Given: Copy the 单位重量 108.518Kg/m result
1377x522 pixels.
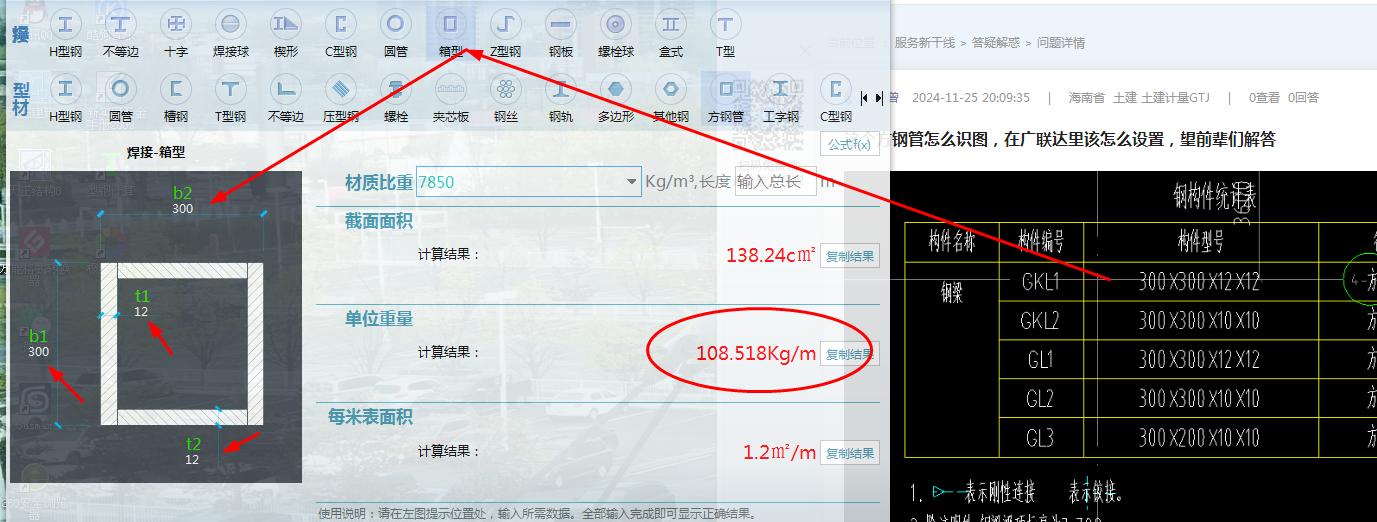Looking at the screenshot, I should [850, 354].
